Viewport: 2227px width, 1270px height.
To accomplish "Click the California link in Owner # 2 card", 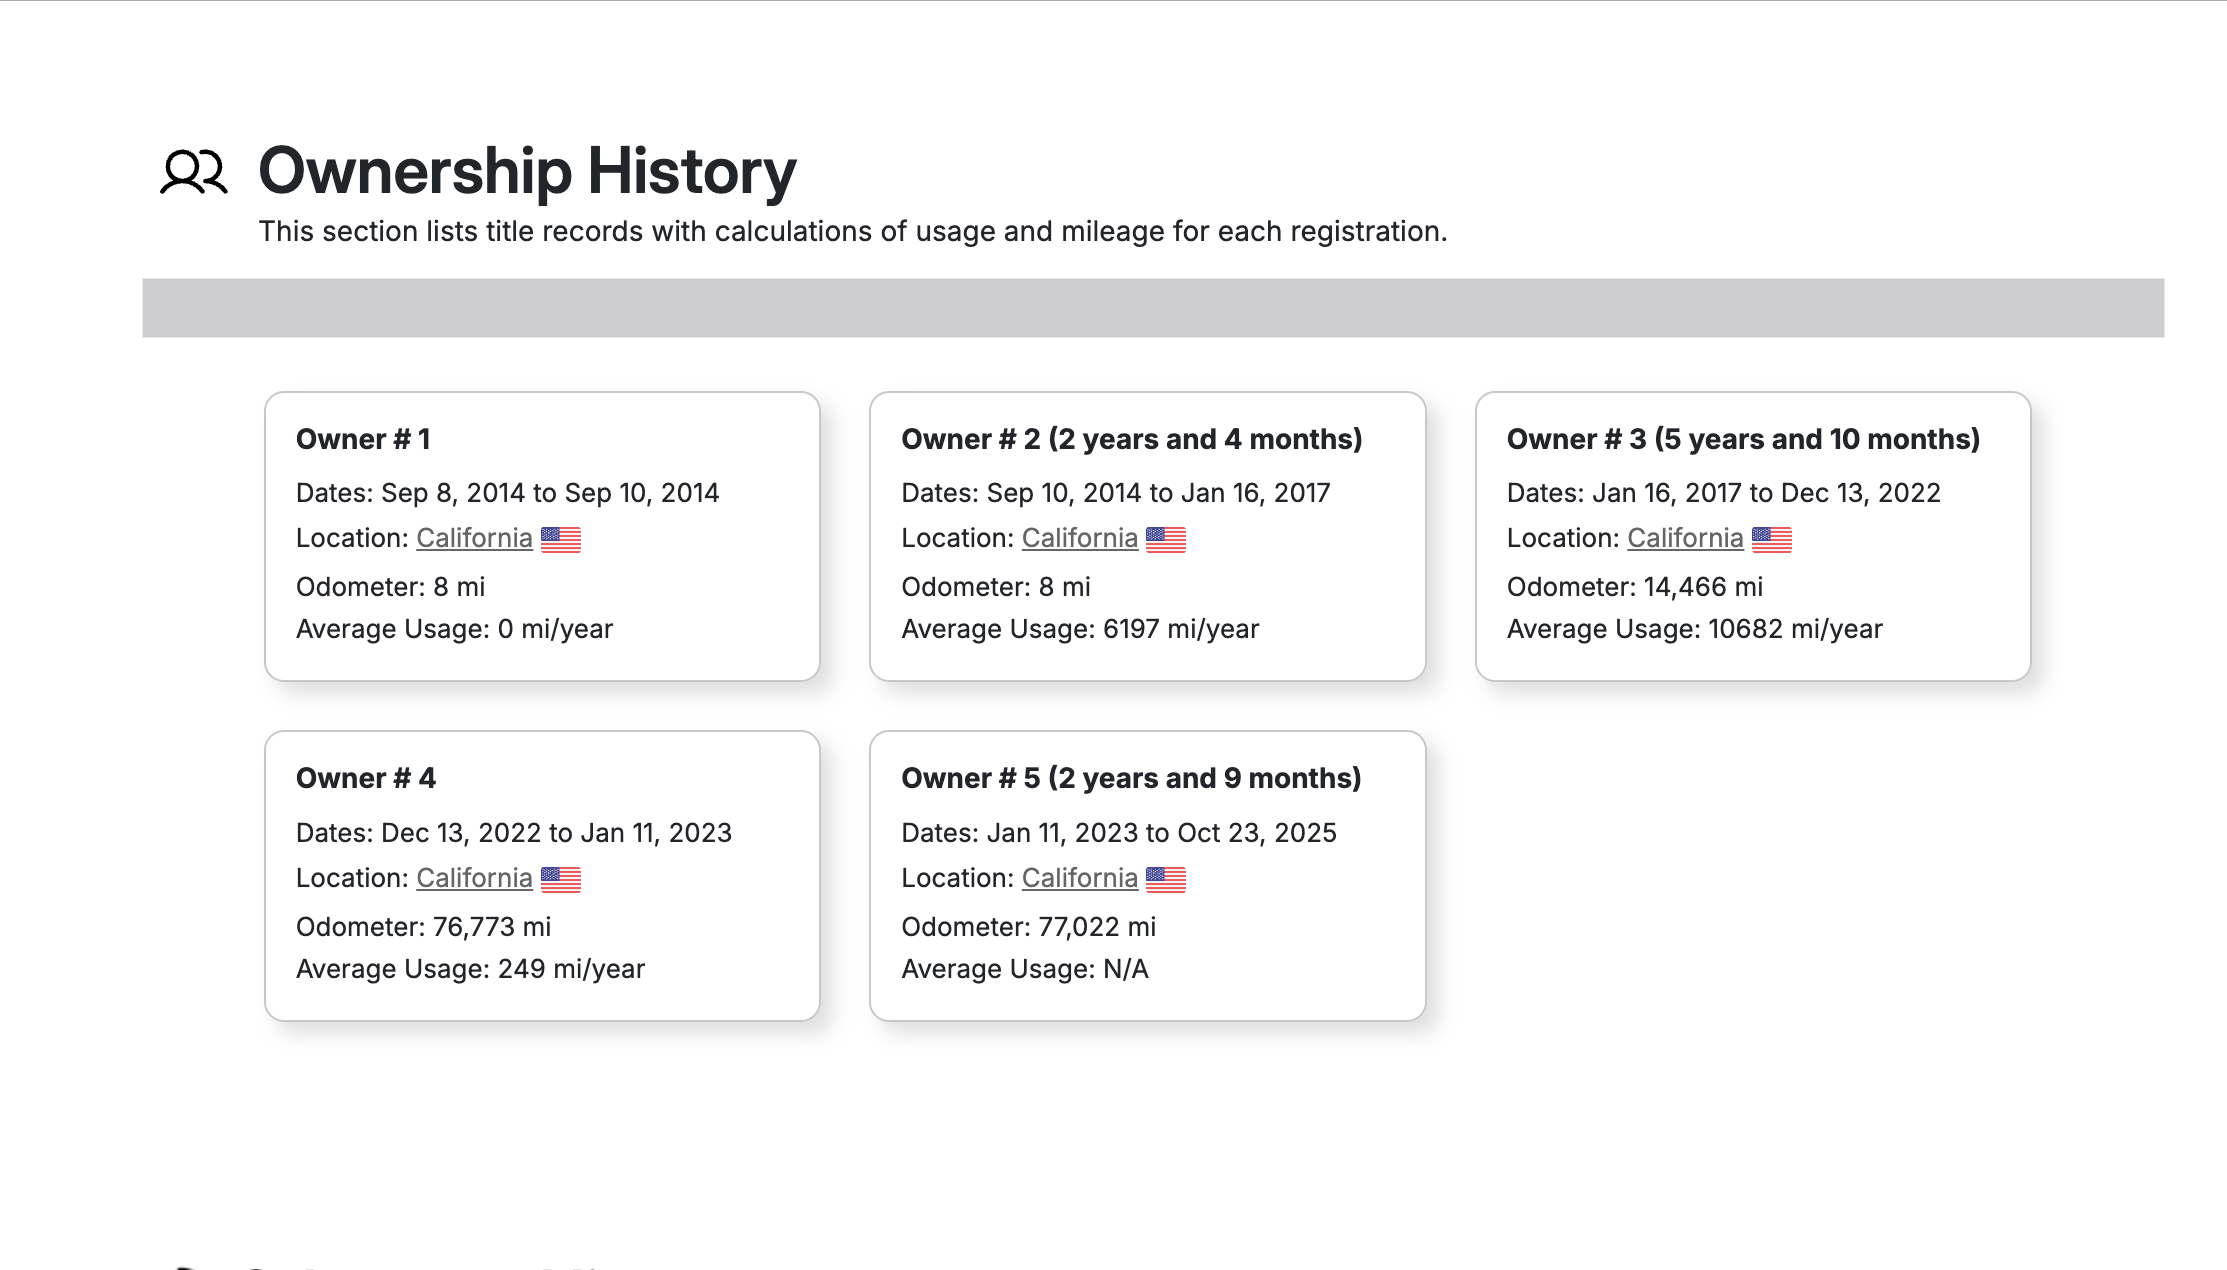I will click(1080, 537).
